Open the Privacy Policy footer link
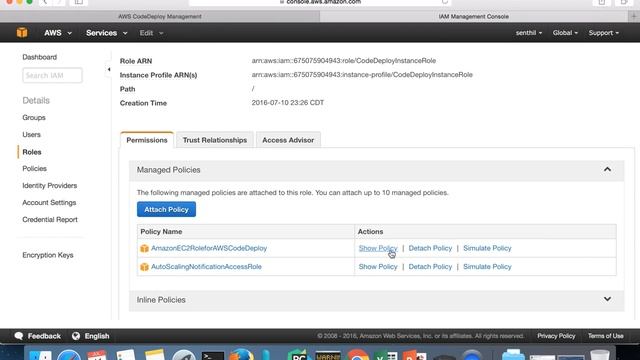Image resolution: width=640 pixels, height=360 pixels. point(556,336)
